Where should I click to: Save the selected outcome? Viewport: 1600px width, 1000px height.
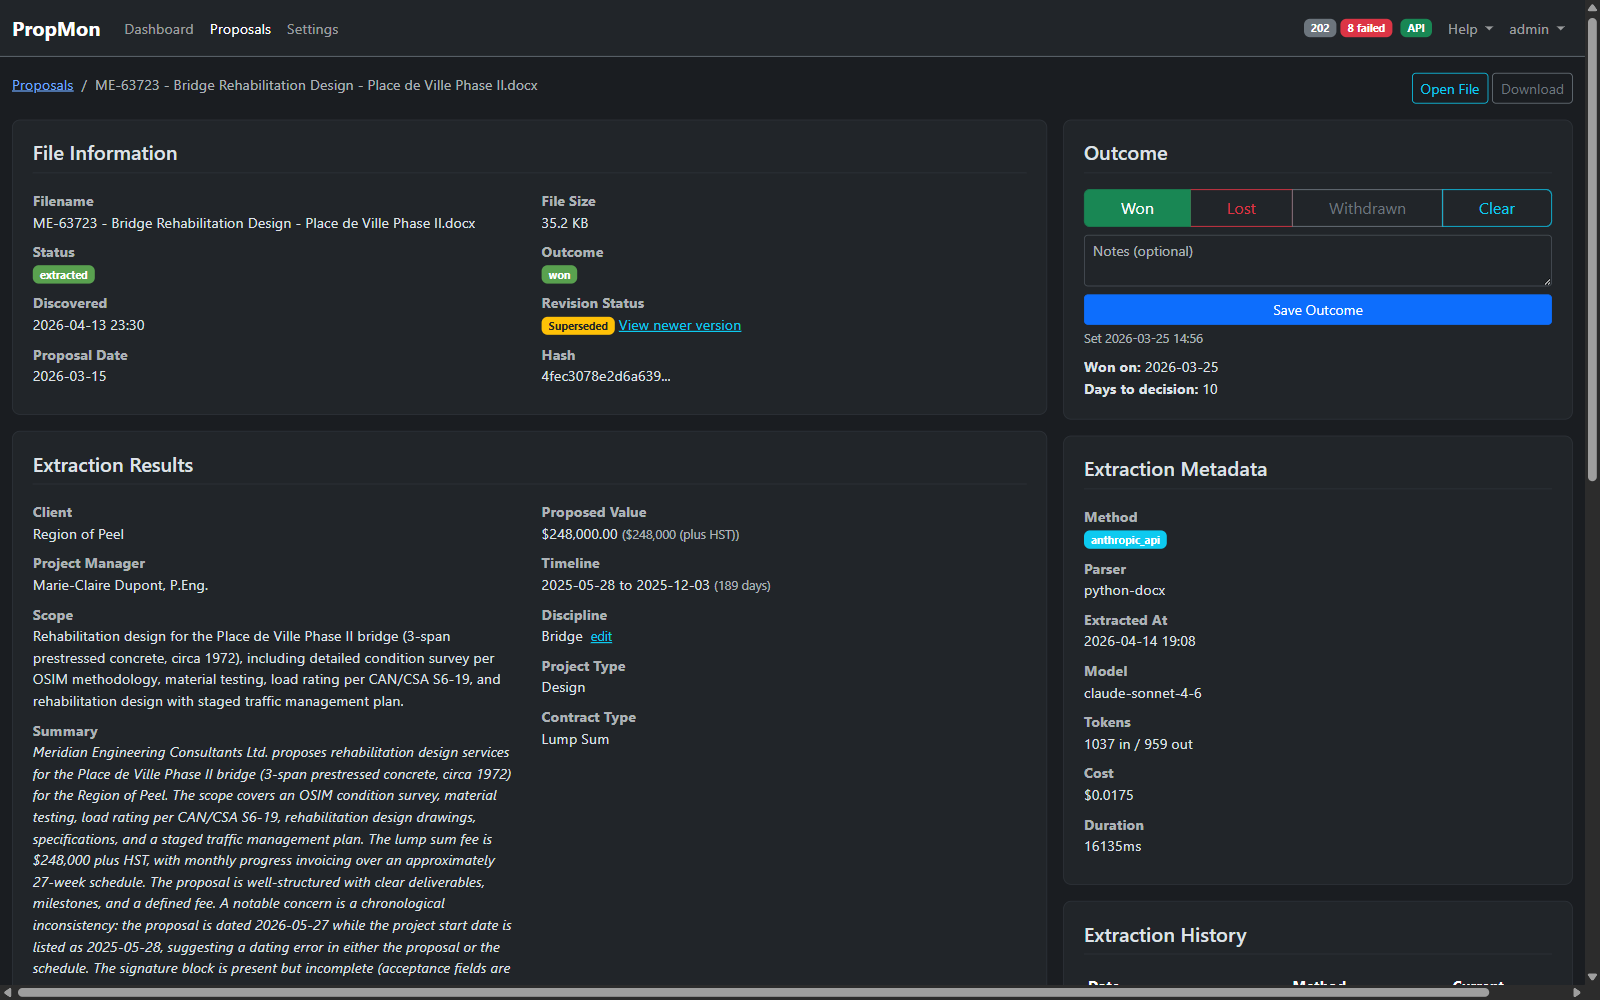(1316, 310)
